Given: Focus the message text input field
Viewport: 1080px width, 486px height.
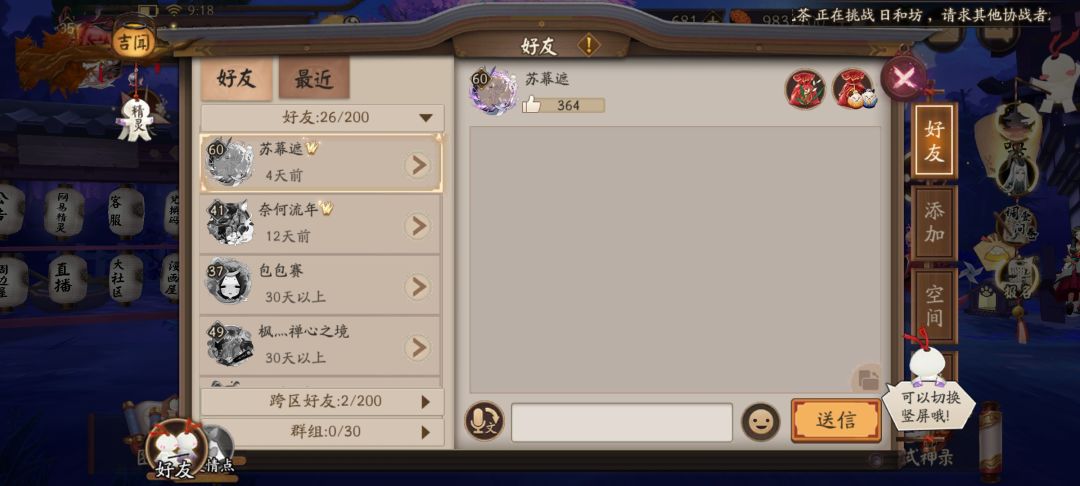Looking at the screenshot, I should (x=621, y=422).
